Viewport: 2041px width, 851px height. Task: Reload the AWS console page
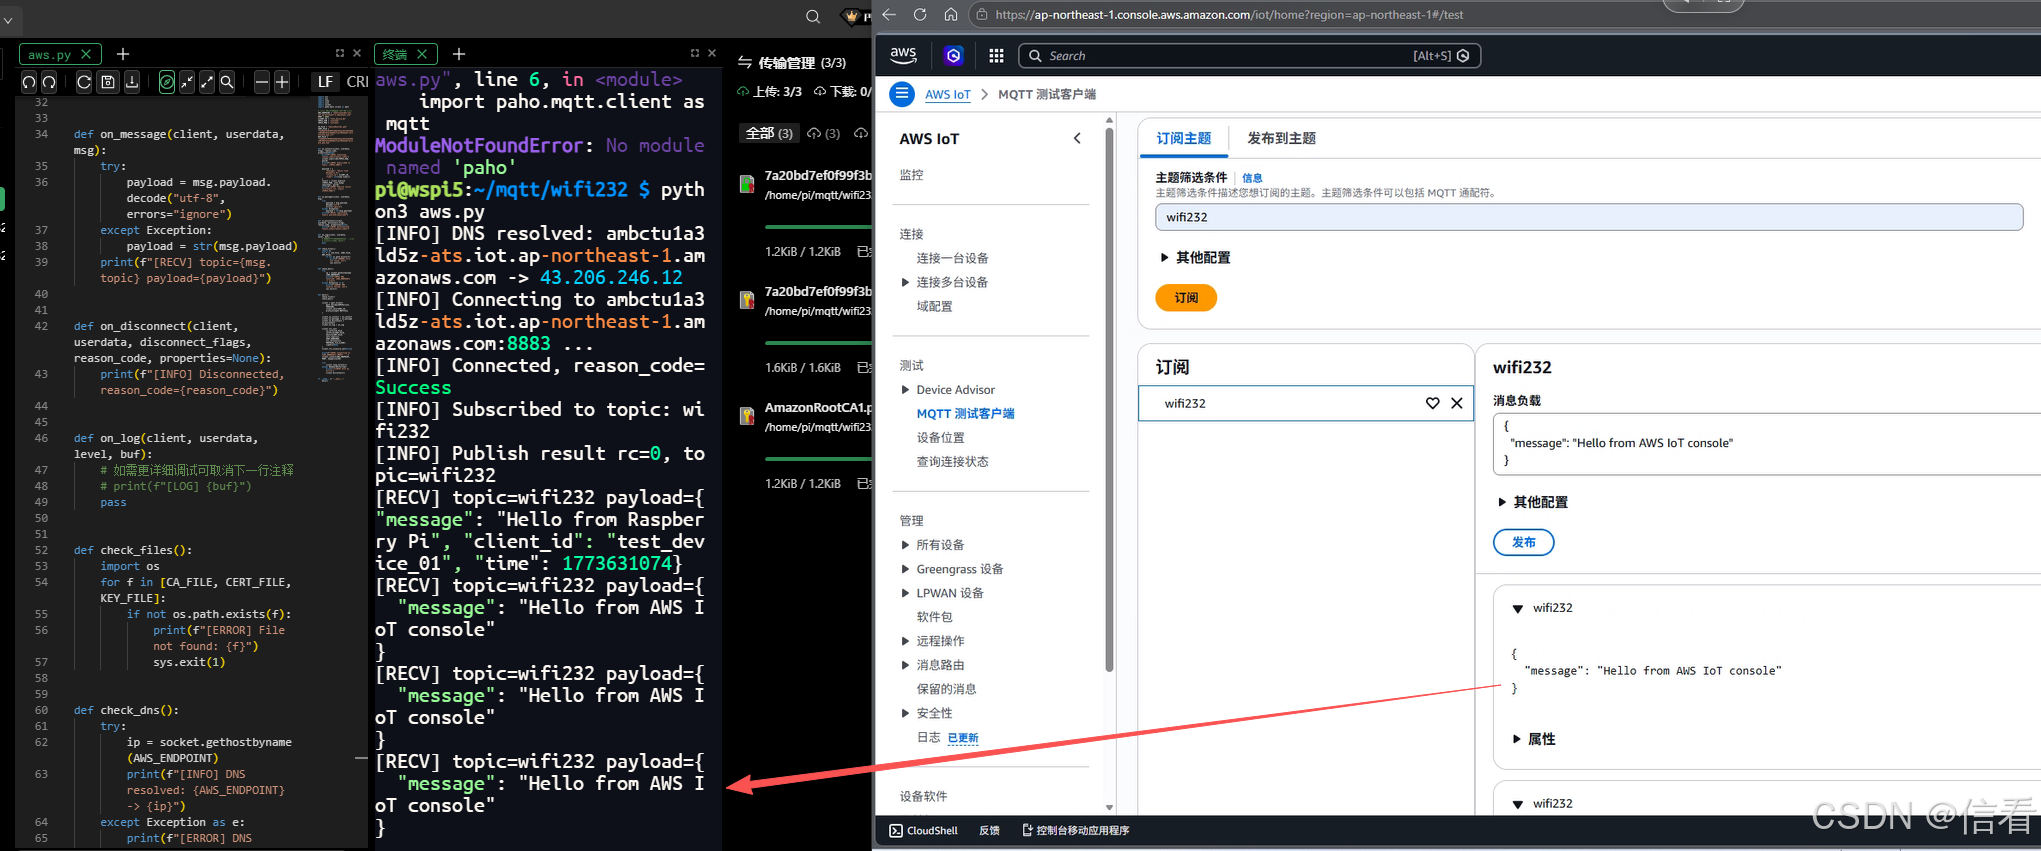[920, 14]
